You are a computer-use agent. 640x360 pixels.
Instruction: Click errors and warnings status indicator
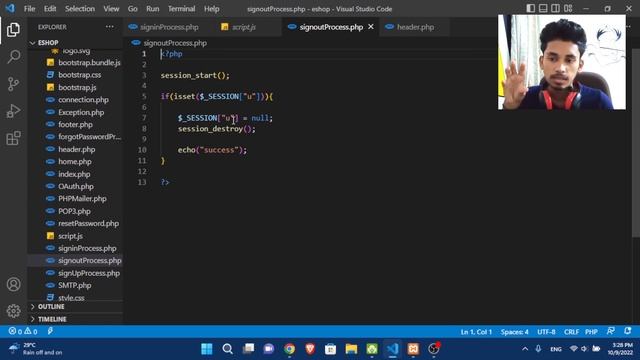[x=23, y=331]
